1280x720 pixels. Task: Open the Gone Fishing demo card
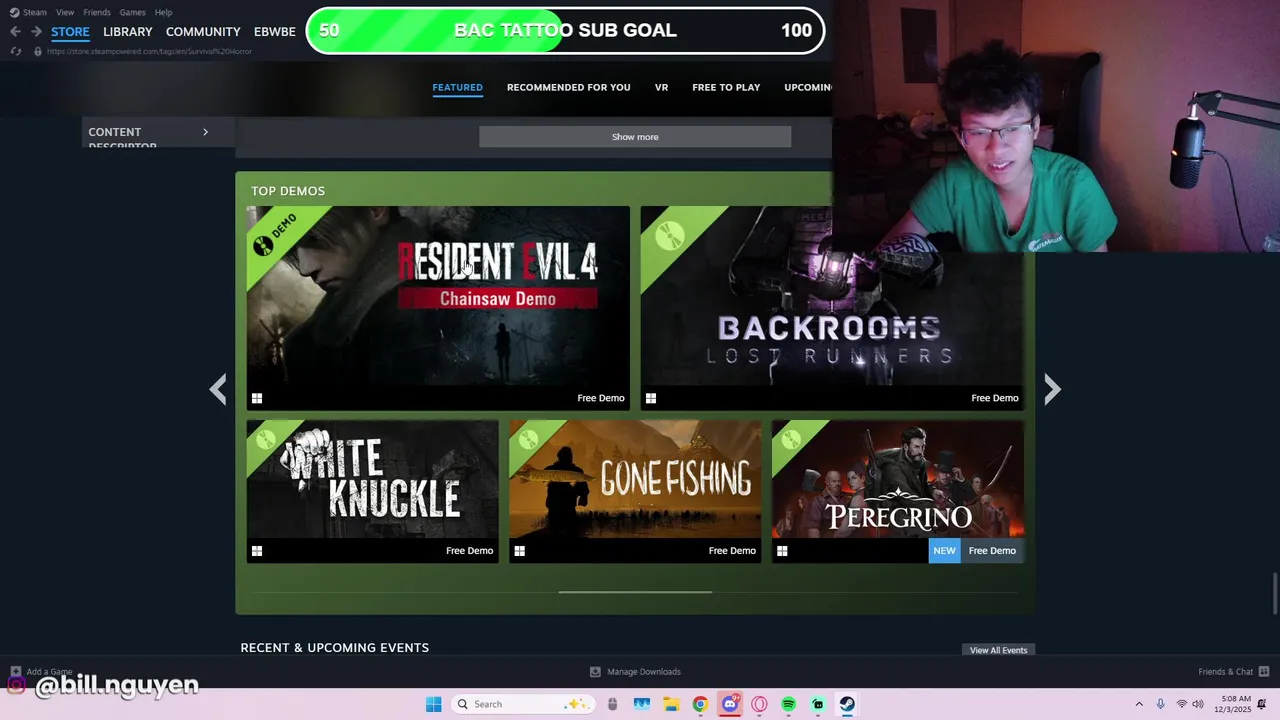(635, 491)
